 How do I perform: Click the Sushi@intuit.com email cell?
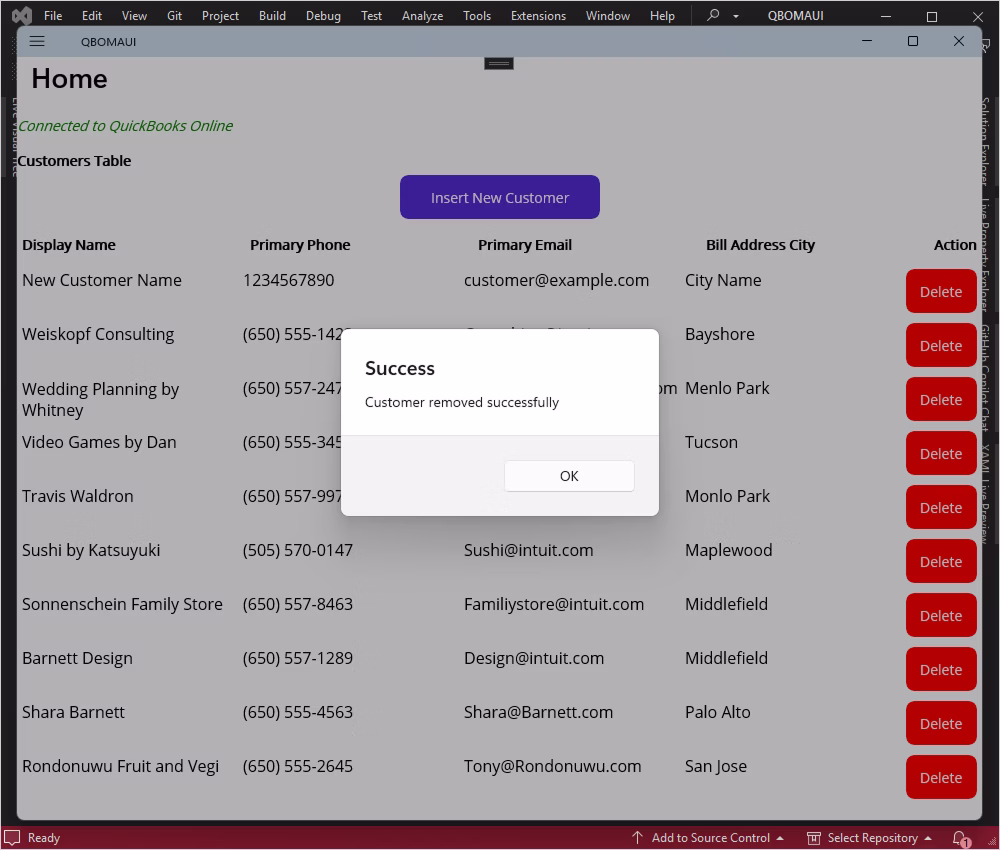click(528, 550)
